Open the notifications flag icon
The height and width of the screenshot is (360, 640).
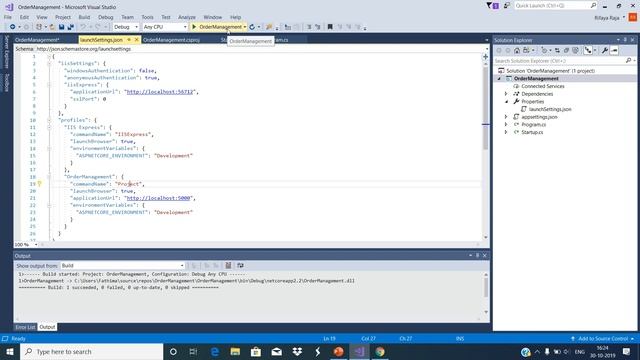[x=492, y=6]
